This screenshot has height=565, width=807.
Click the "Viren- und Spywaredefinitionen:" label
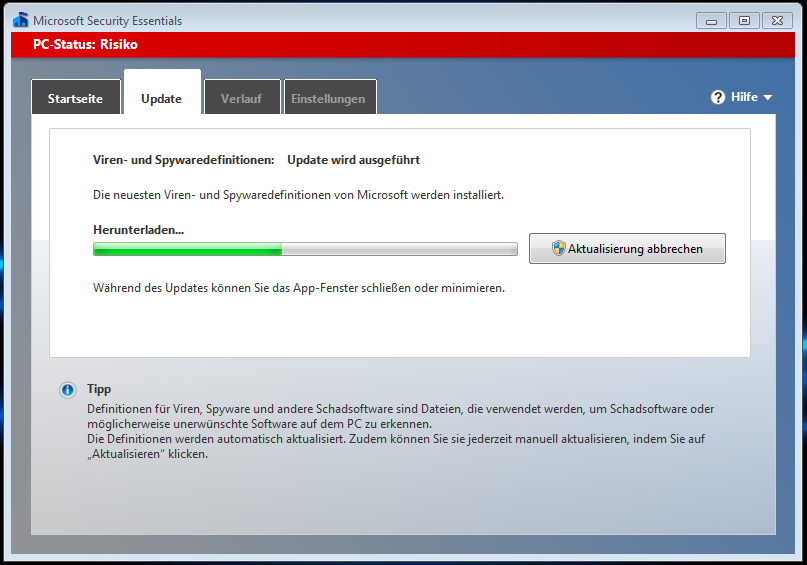pyautogui.click(x=184, y=160)
